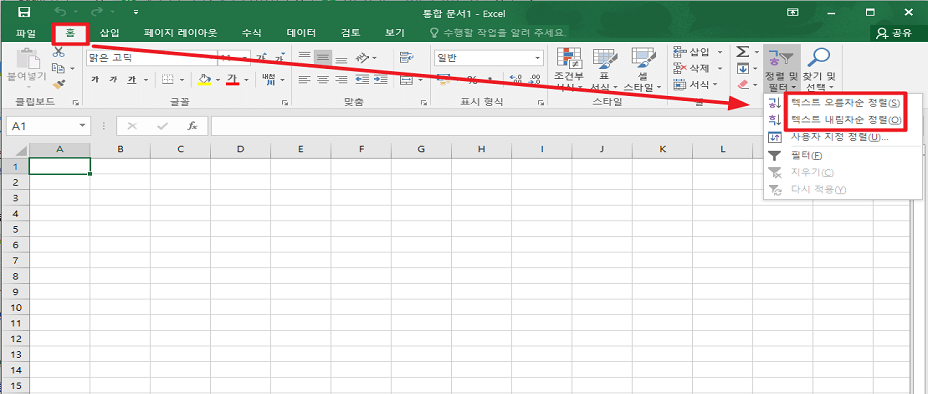Image resolution: width=928 pixels, height=394 pixels.
Task: Open Find & Select (찾기 및 선택)
Action: [x=820, y=70]
